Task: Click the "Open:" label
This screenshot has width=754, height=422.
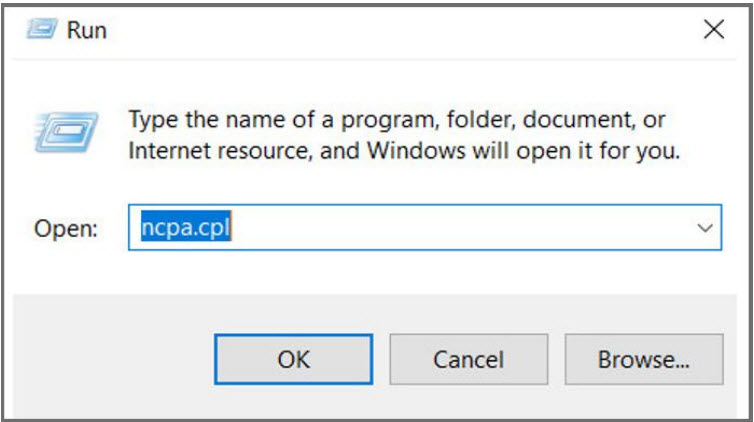Action: point(66,229)
